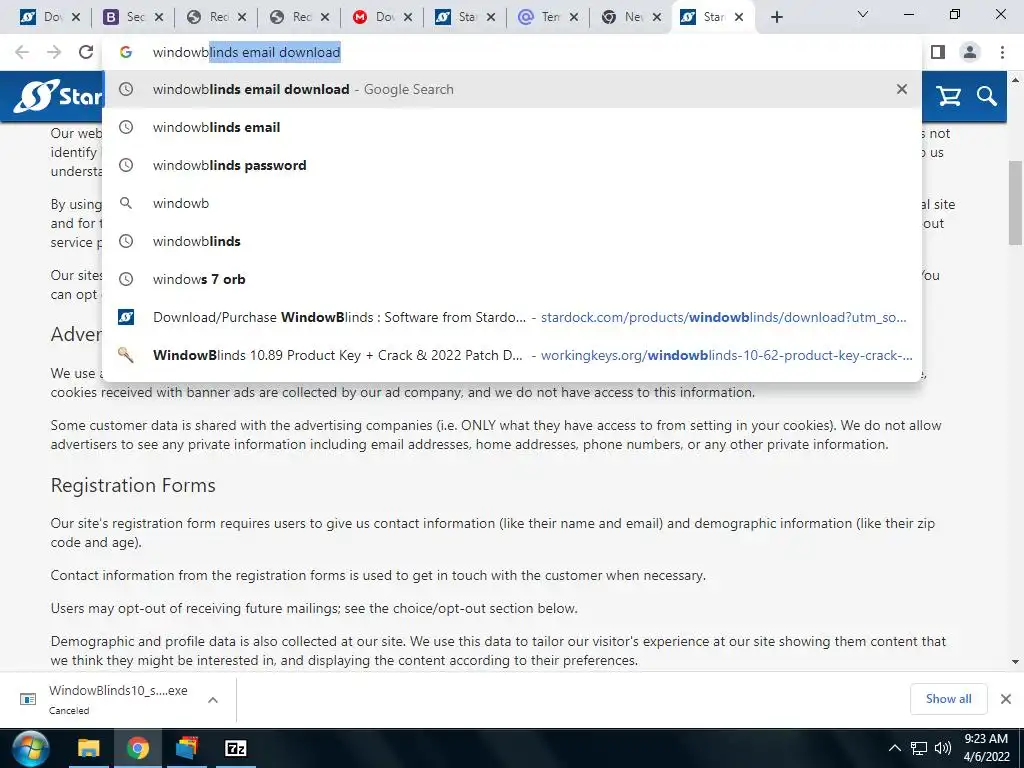1024x768 pixels.
Task: Select the 'windows 7 orb' suggestion
Action: (x=512, y=279)
